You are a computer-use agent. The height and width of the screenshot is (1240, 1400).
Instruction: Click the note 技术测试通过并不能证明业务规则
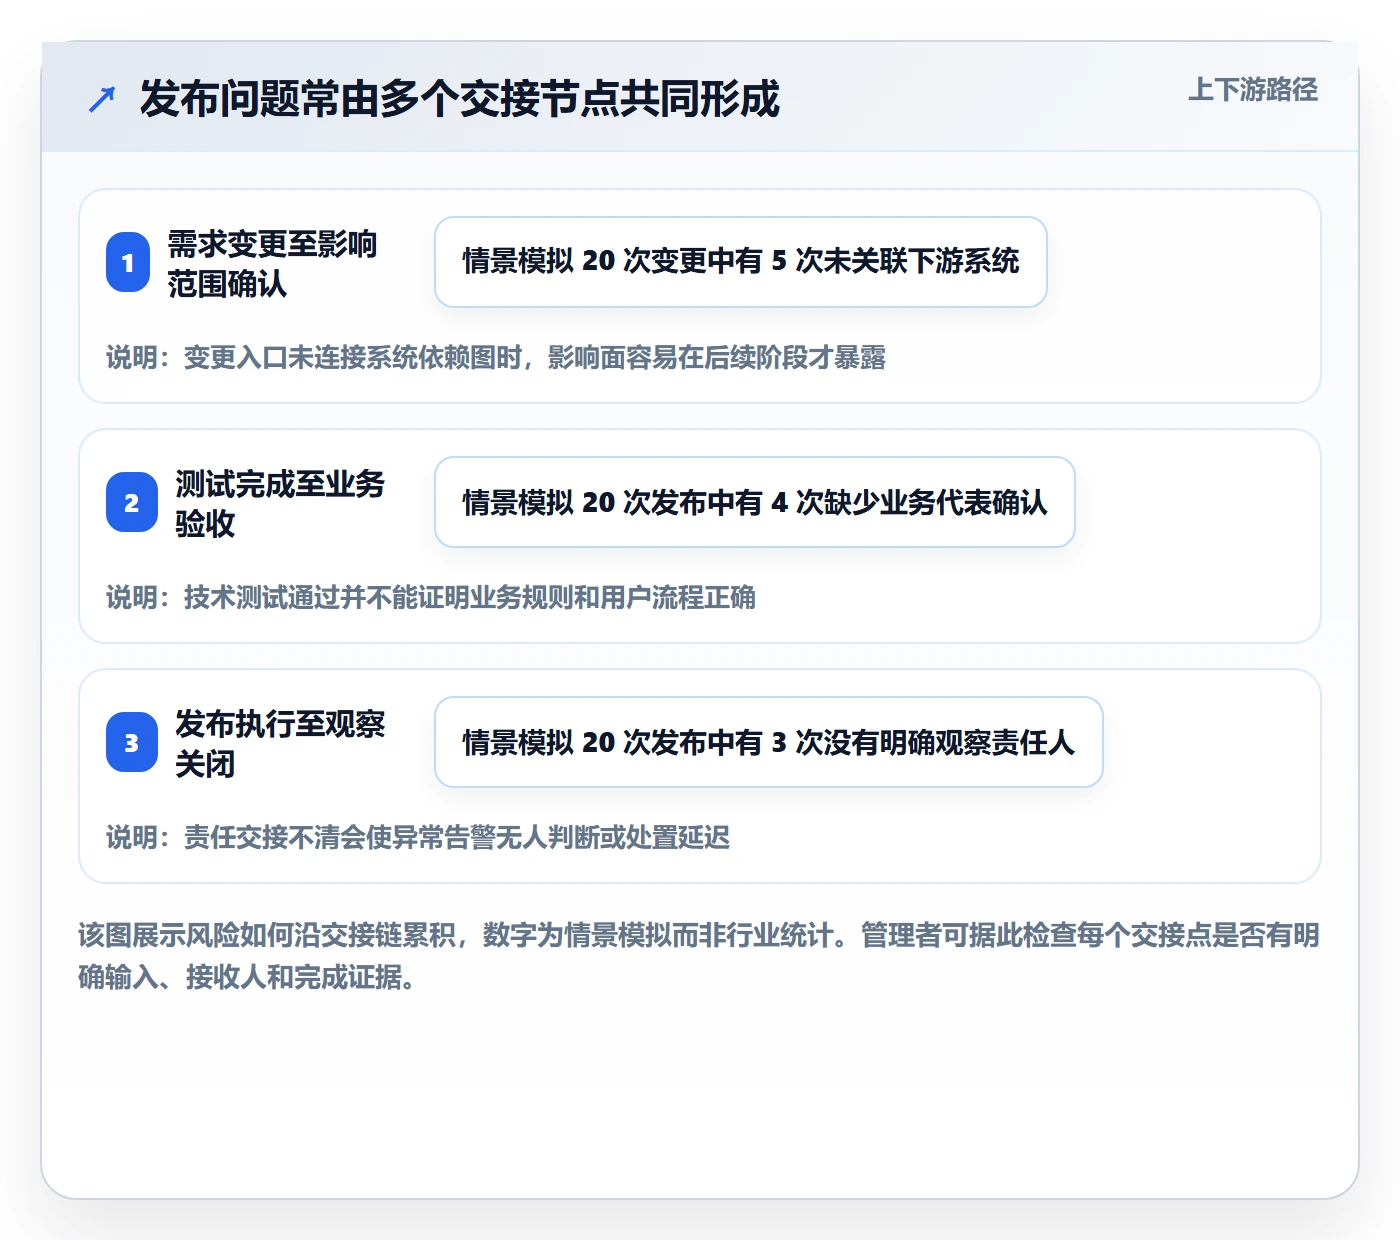pyautogui.click(x=431, y=597)
